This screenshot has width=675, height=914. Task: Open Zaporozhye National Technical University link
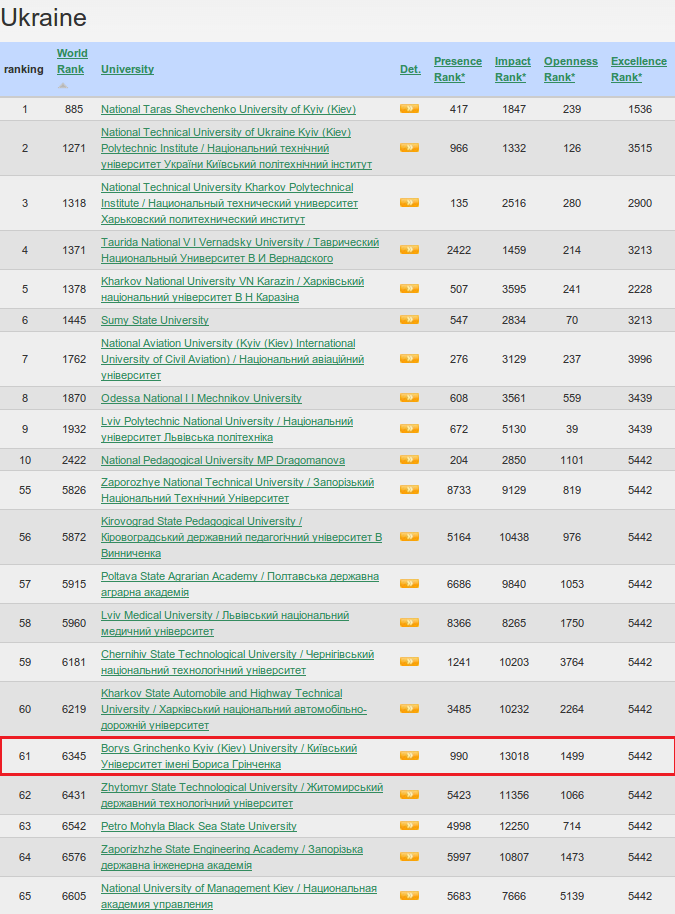[237, 490]
